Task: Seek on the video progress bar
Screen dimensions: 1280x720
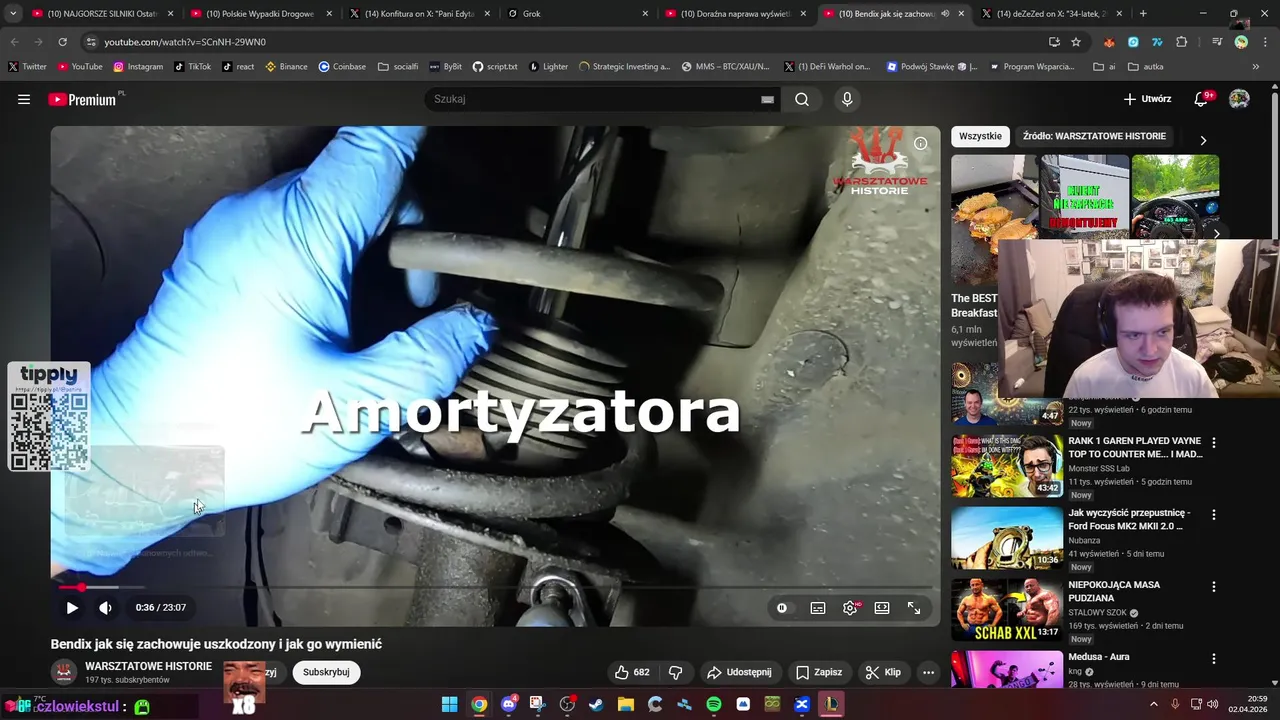Action: (x=495, y=587)
